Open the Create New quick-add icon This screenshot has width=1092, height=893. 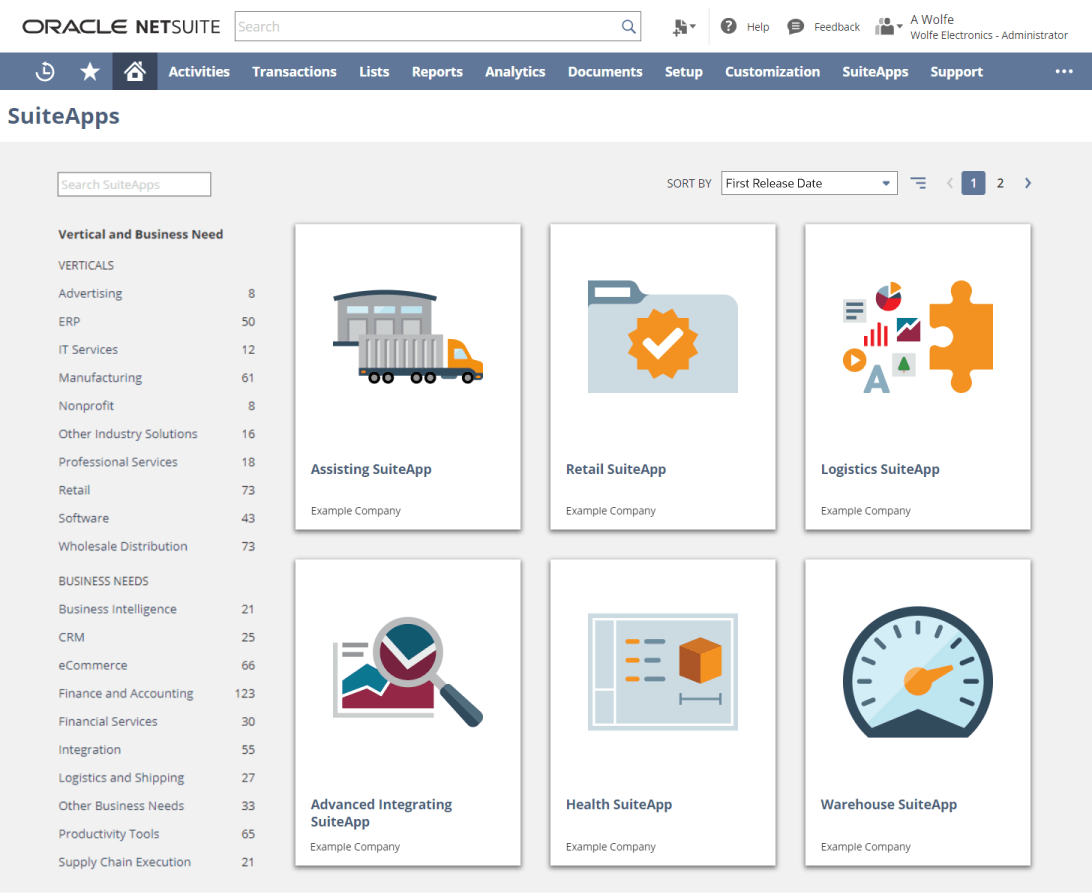click(683, 26)
